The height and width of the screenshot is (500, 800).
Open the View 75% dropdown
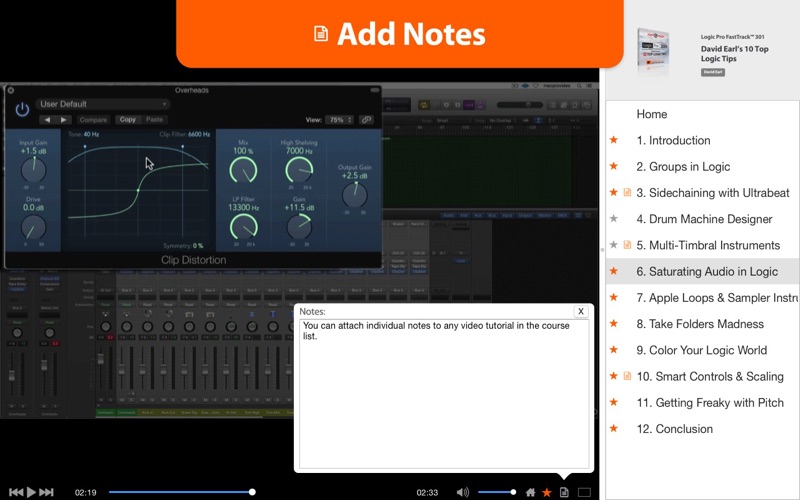(x=340, y=120)
